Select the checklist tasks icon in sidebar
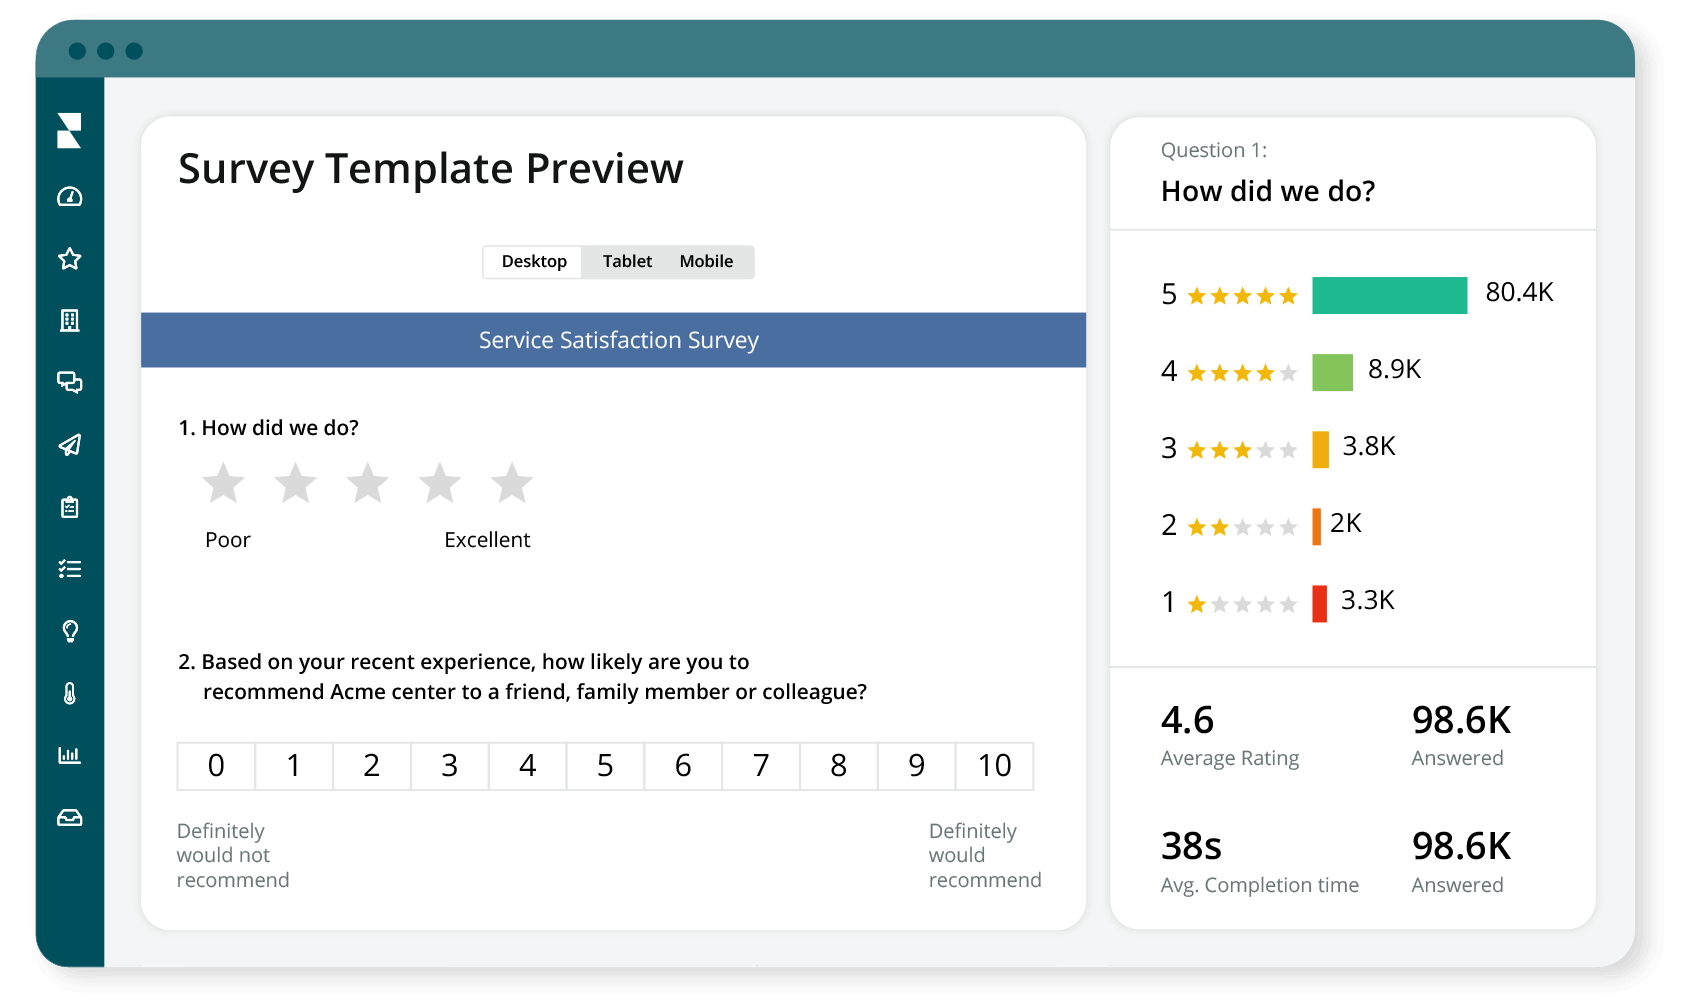Viewport: 1695px width, 1005px height. 69,569
